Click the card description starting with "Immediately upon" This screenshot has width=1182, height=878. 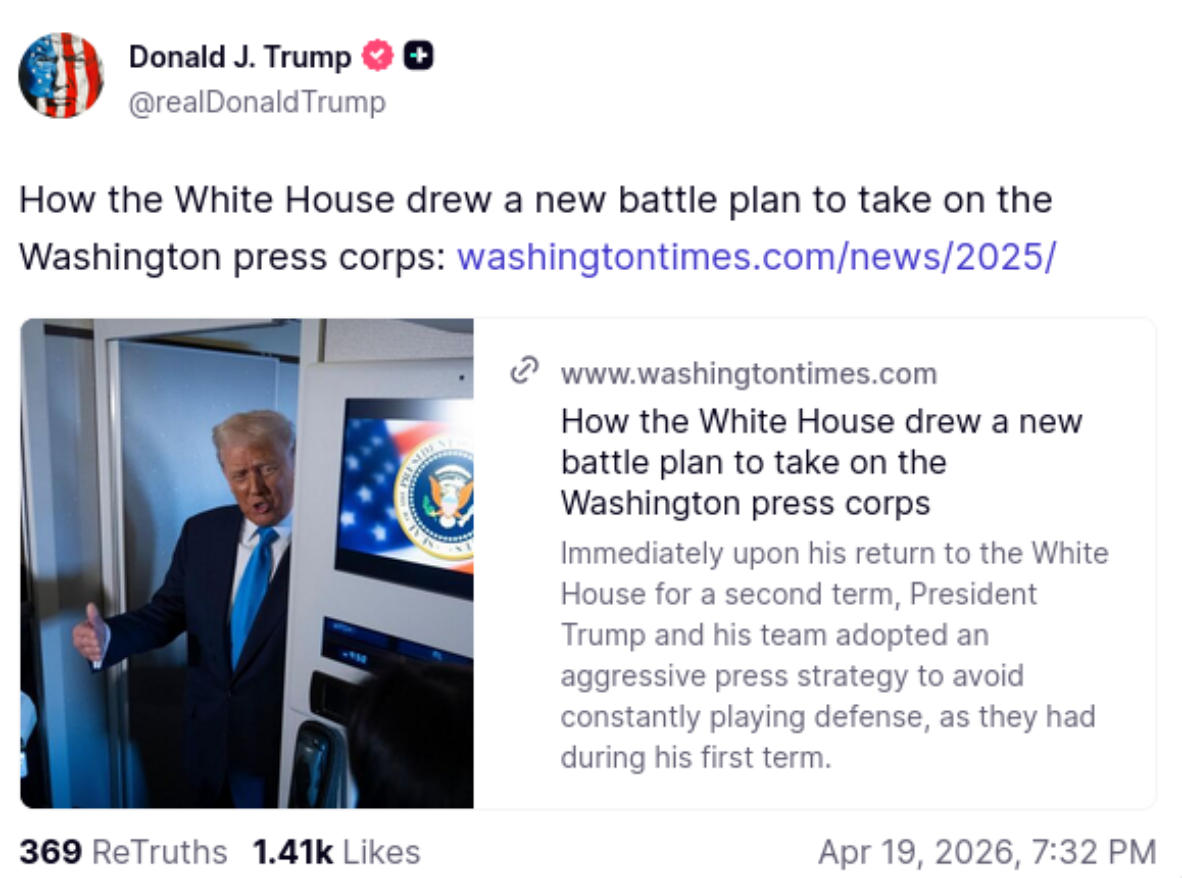click(x=835, y=655)
